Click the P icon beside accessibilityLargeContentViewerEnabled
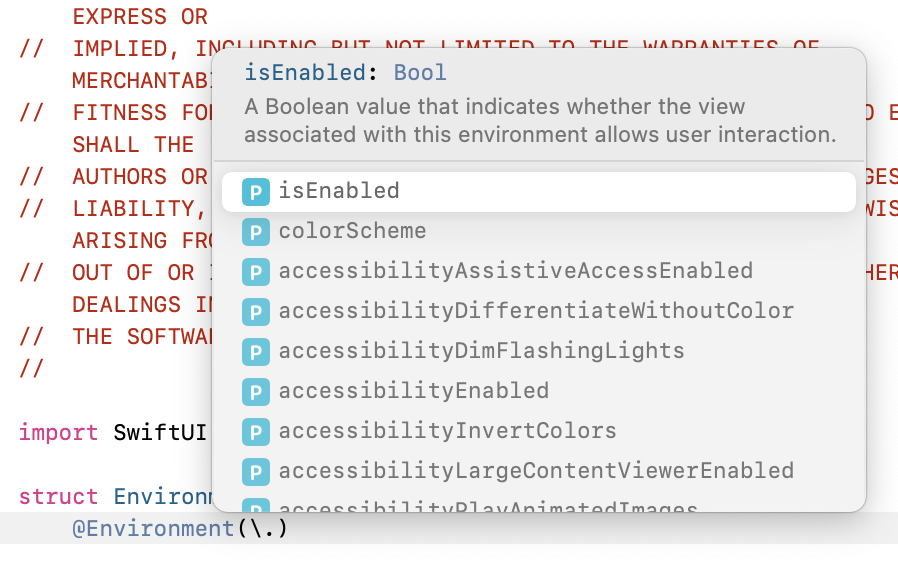The height and width of the screenshot is (564, 898). [x=255, y=472]
